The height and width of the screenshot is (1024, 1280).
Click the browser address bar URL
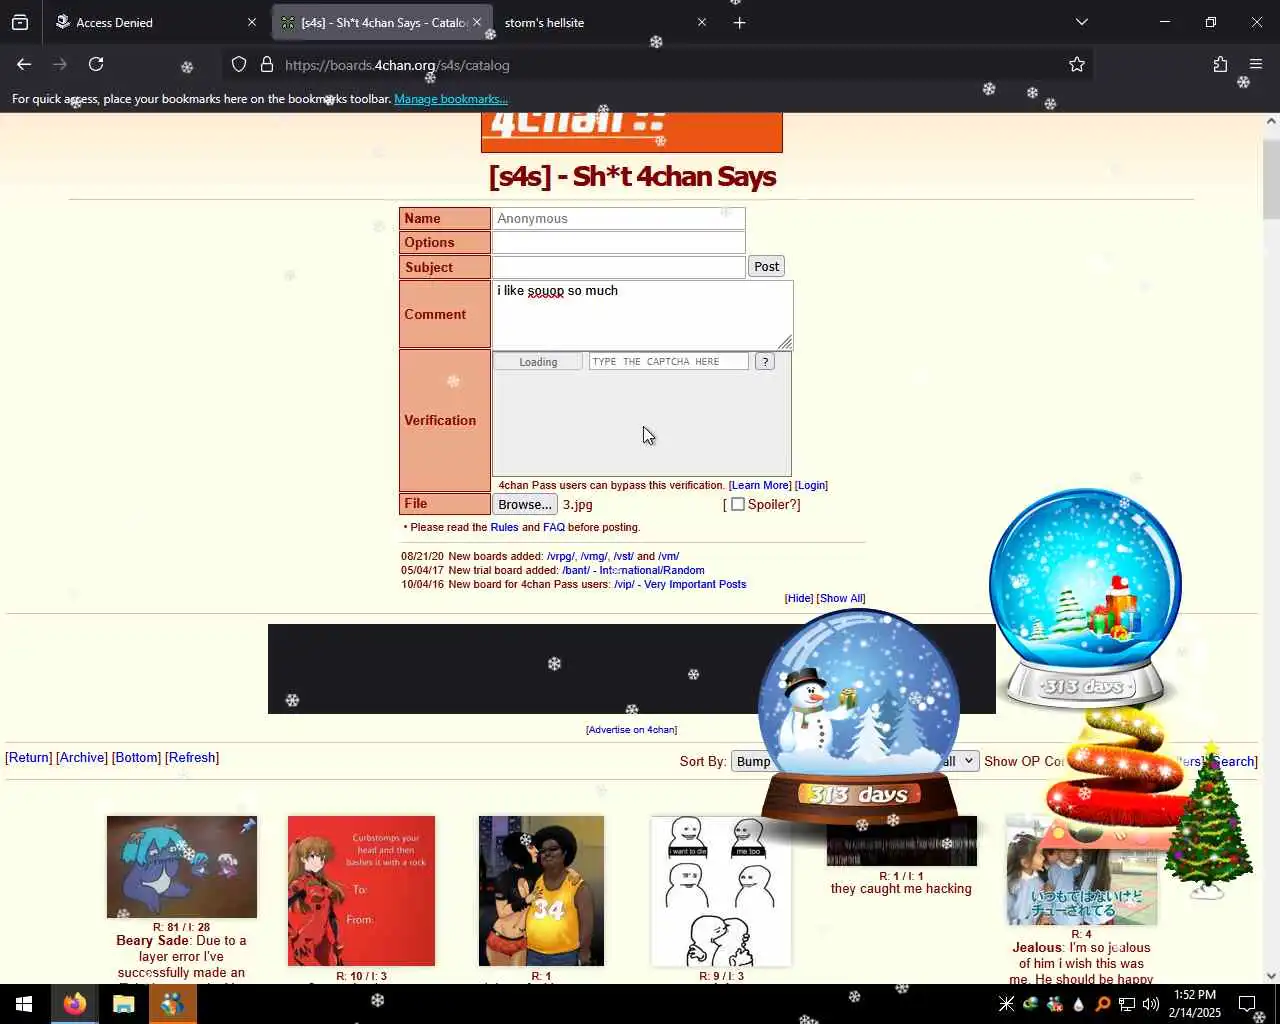[397, 65]
